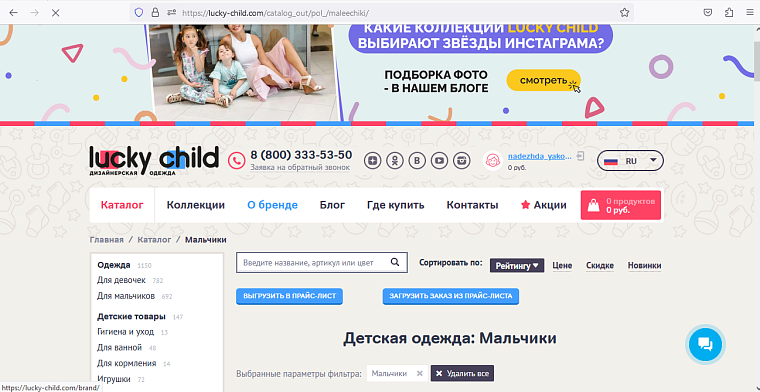Image resolution: width=760 pixels, height=392 pixels.
Task: Open the nadezhda_yako profile link
Action: tap(539, 157)
